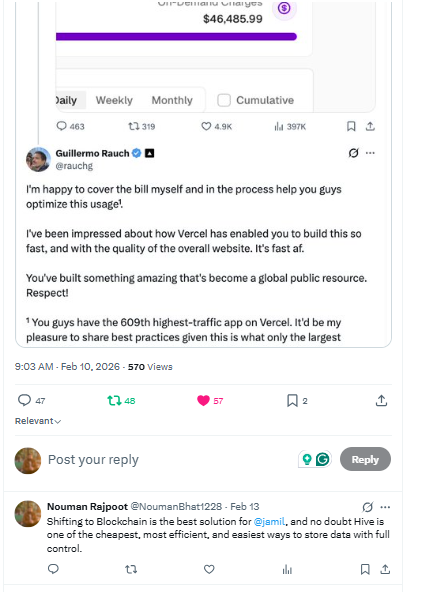Image resolution: width=421 pixels, height=592 pixels.
Task: Bookmark the main post with count 2
Action: pos(292,400)
